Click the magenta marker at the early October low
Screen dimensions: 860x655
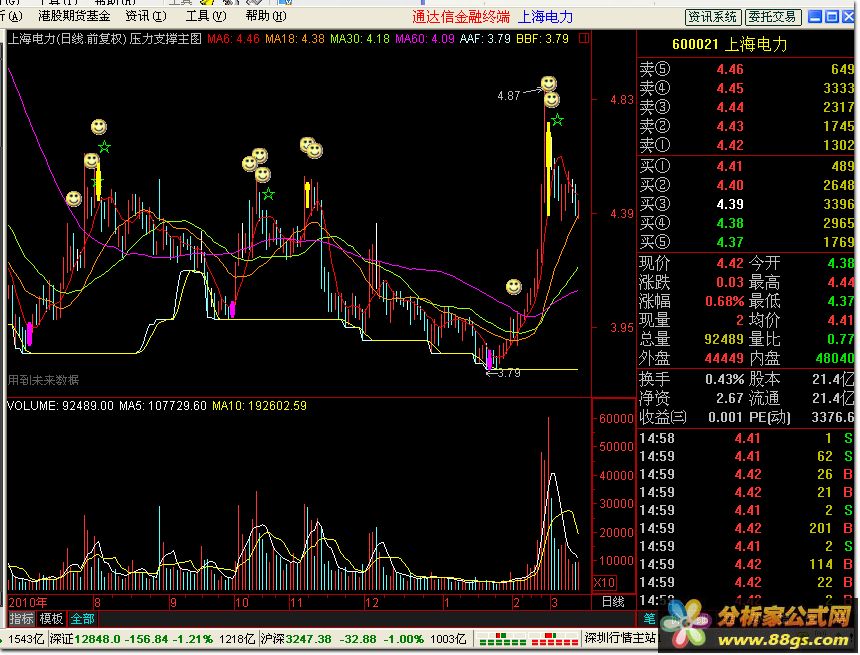point(233,309)
